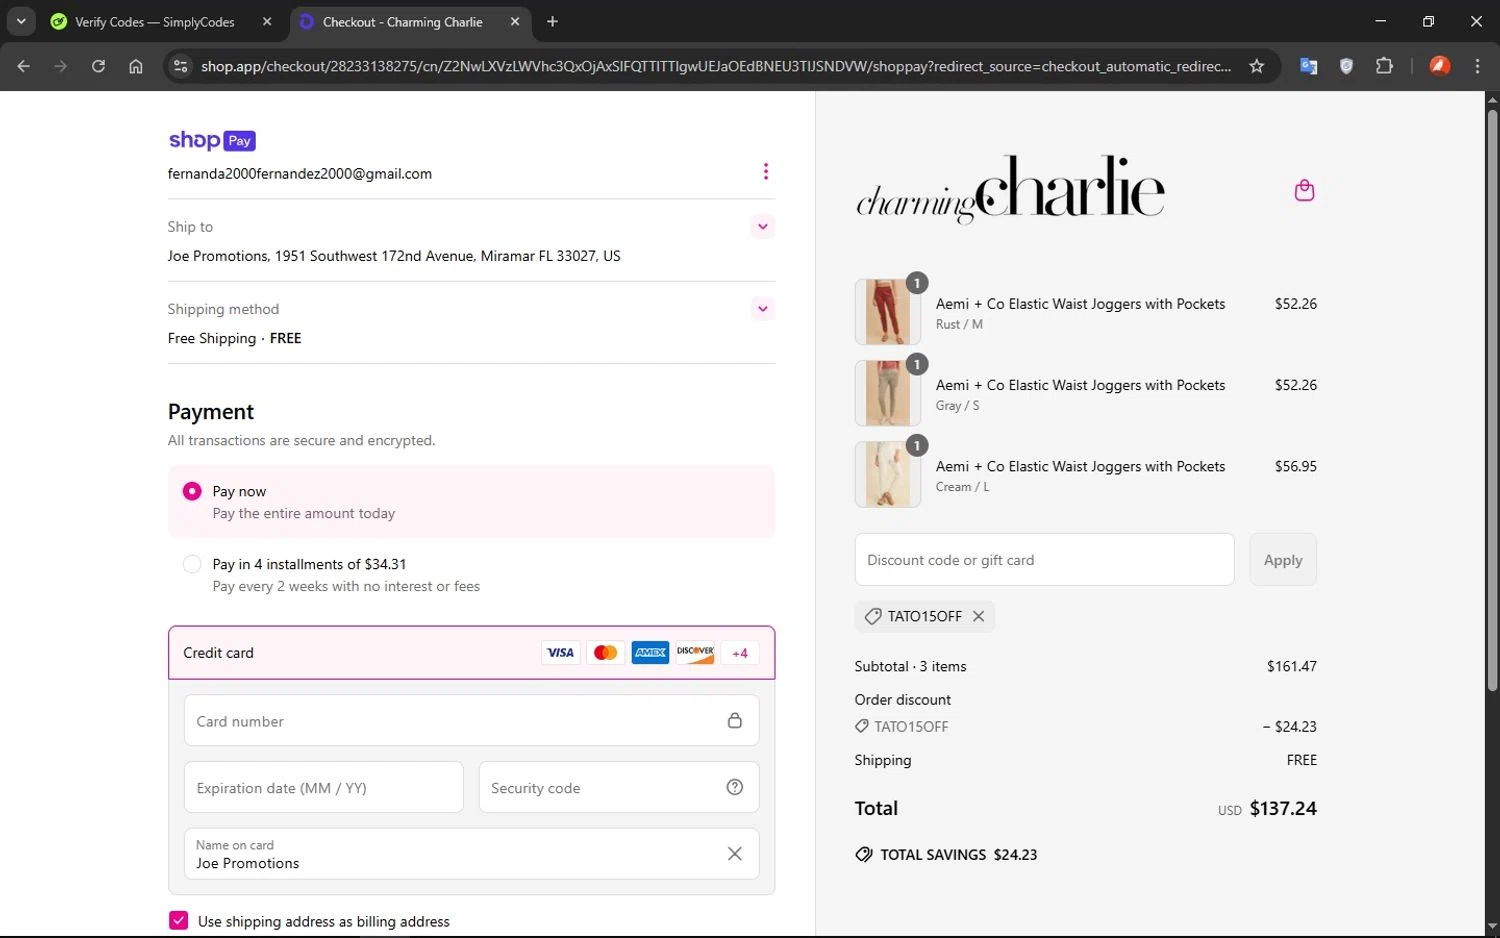Click the Gray / S joggers thumbnail
The height and width of the screenshot is (938, 1500).
click(x=887, y=393)
